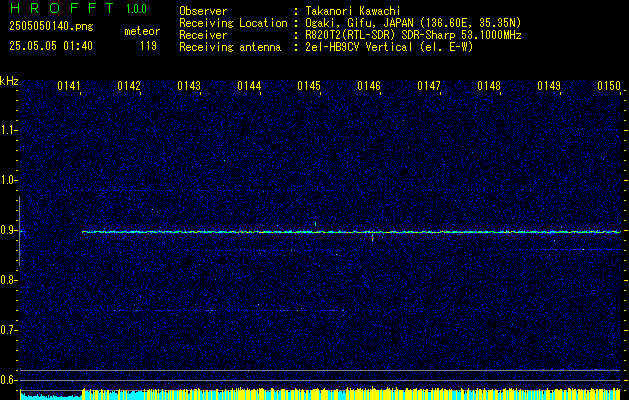Click time axis marker 0142

click(129, 86)
